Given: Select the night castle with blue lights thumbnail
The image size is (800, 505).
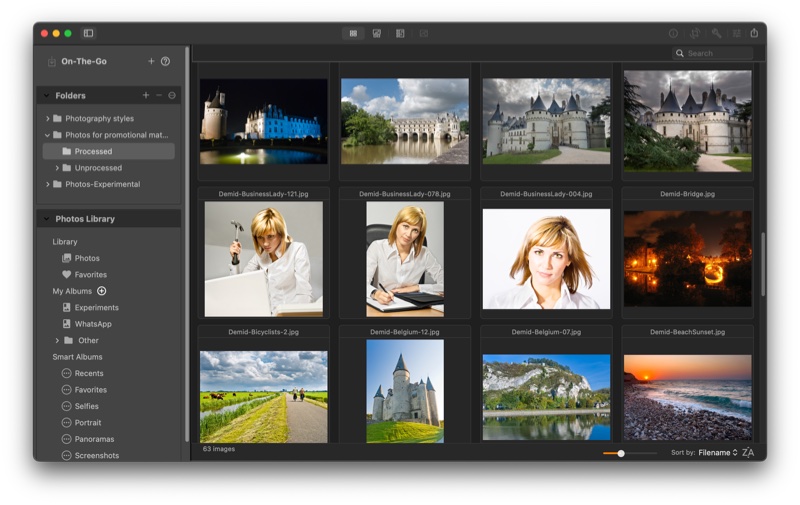Looking at the screenshot, I should [x=263, y=121].
